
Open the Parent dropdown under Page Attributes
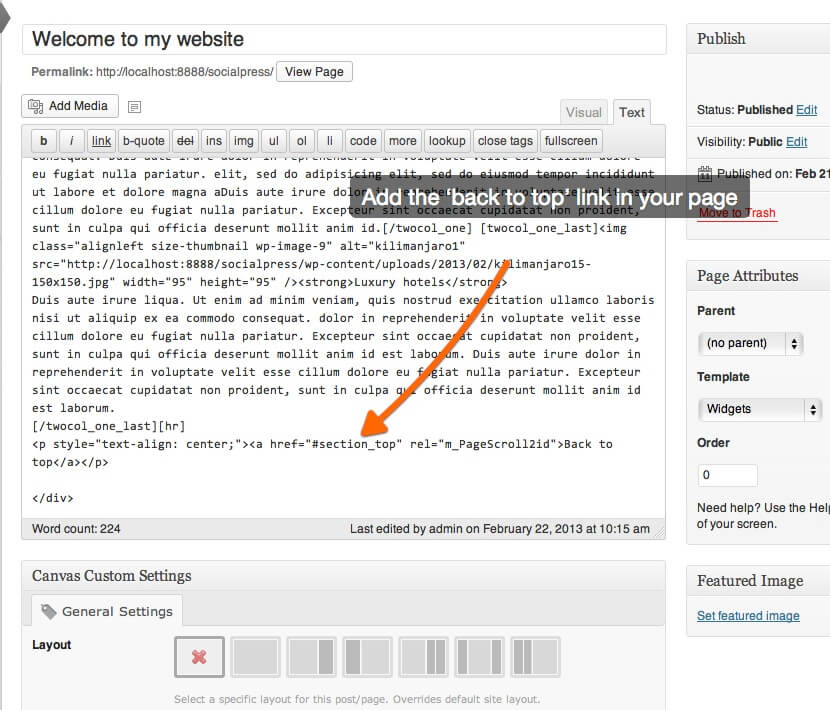tap(750, 343)
